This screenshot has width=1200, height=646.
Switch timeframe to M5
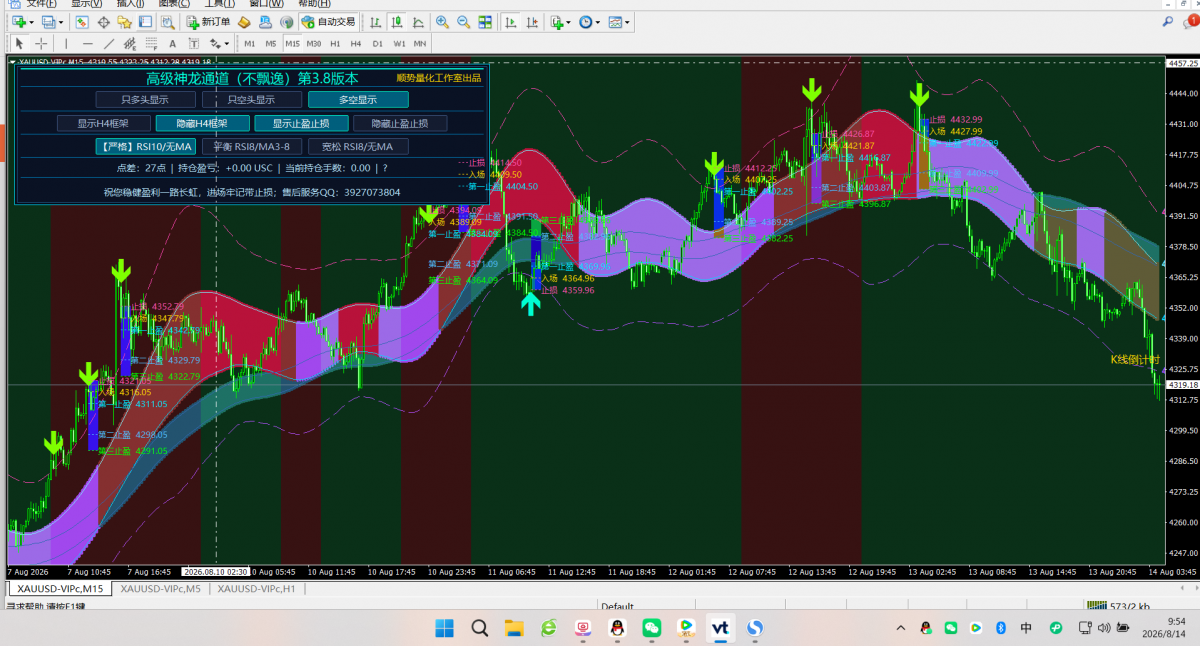(271, 44)
